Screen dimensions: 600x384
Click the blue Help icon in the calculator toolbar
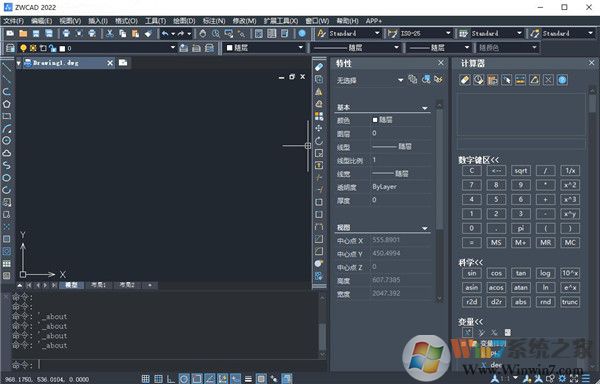[x=562, y=80]
